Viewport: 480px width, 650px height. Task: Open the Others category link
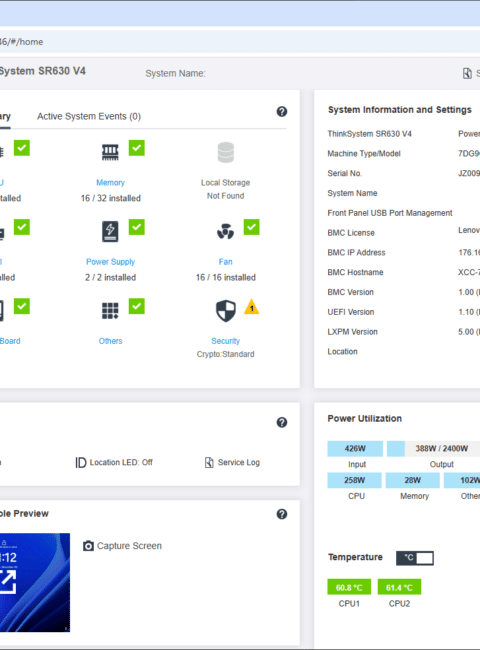(110, 341)
